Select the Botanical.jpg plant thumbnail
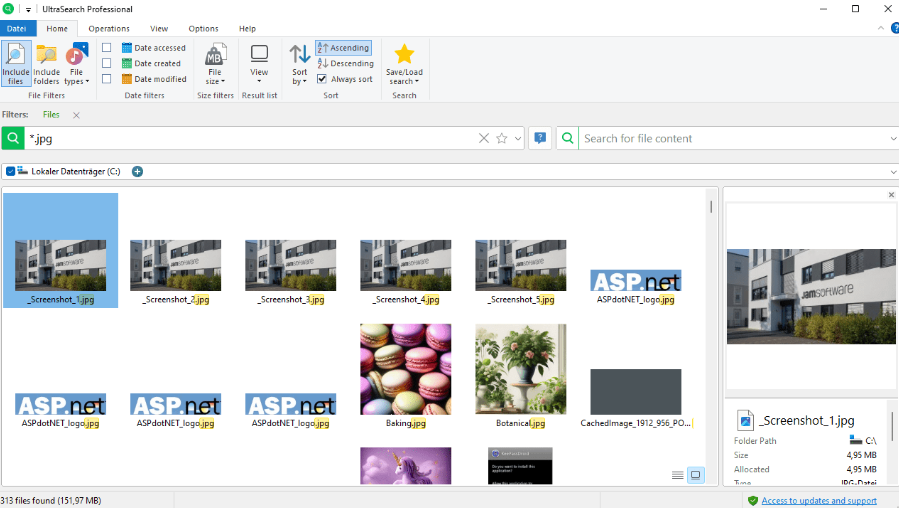Viewport: 899px width, 508px height. [x=521, y=369]
